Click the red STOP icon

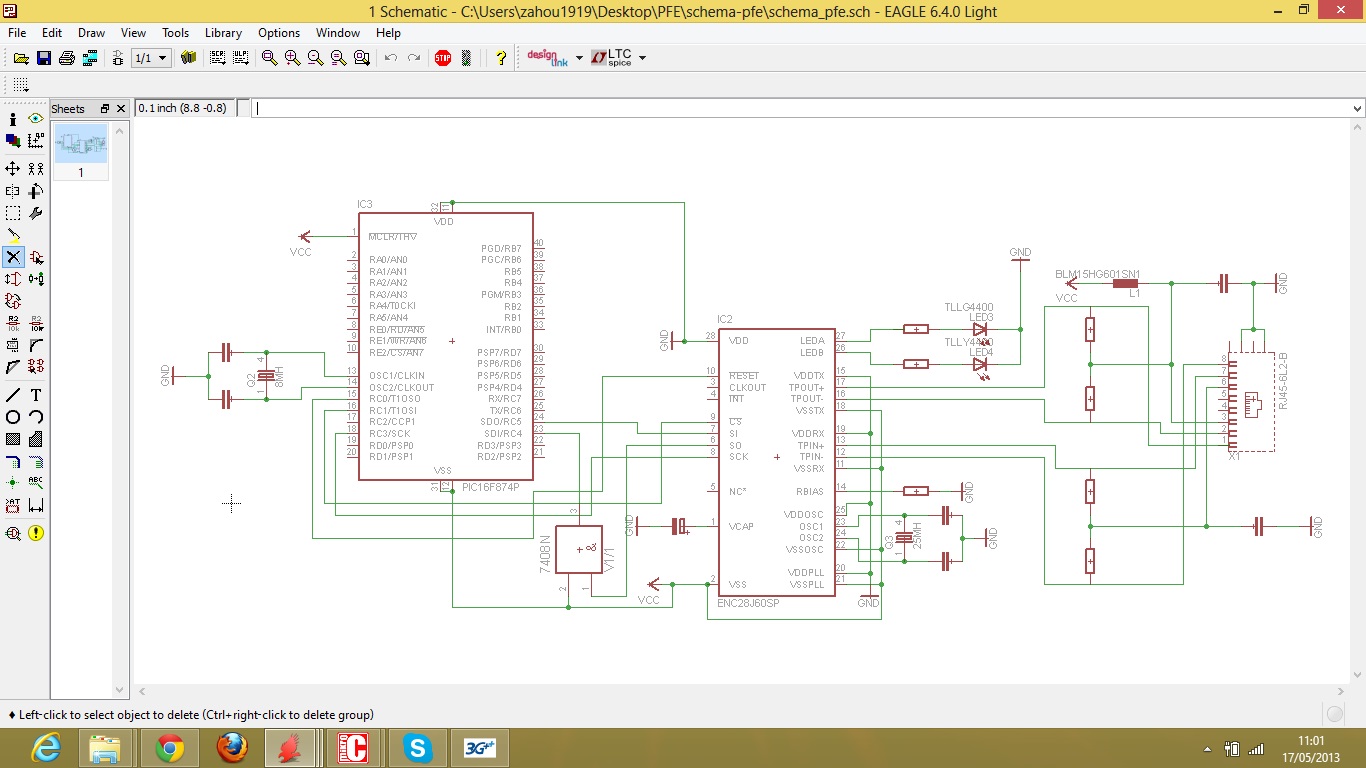point(443,58)
